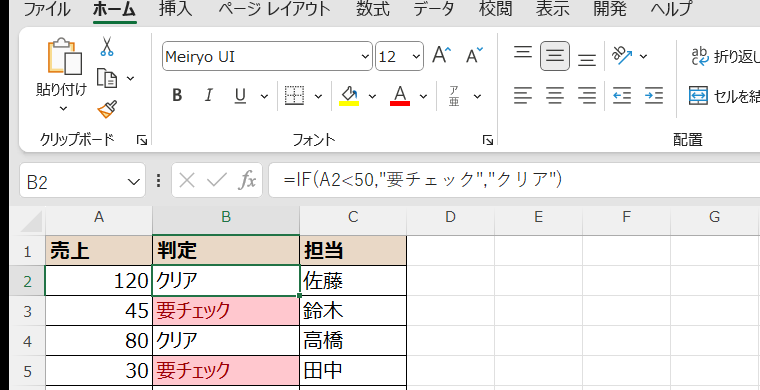The height and width of the screenshot is (390, 760).
Task: Open text orientation options arrow
Action: pyautogui.click(x=643, y=57)
